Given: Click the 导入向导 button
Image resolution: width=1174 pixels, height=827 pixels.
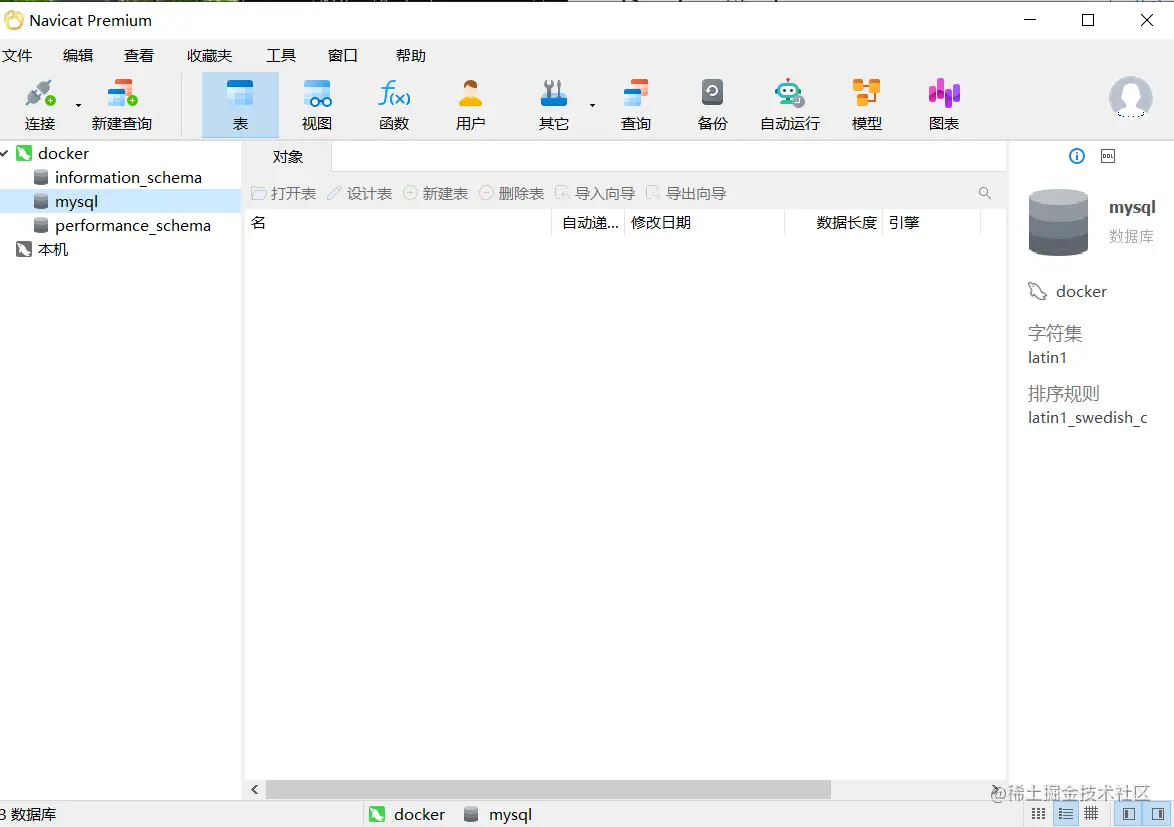Looking at the screenshot, I should [595, 193].
